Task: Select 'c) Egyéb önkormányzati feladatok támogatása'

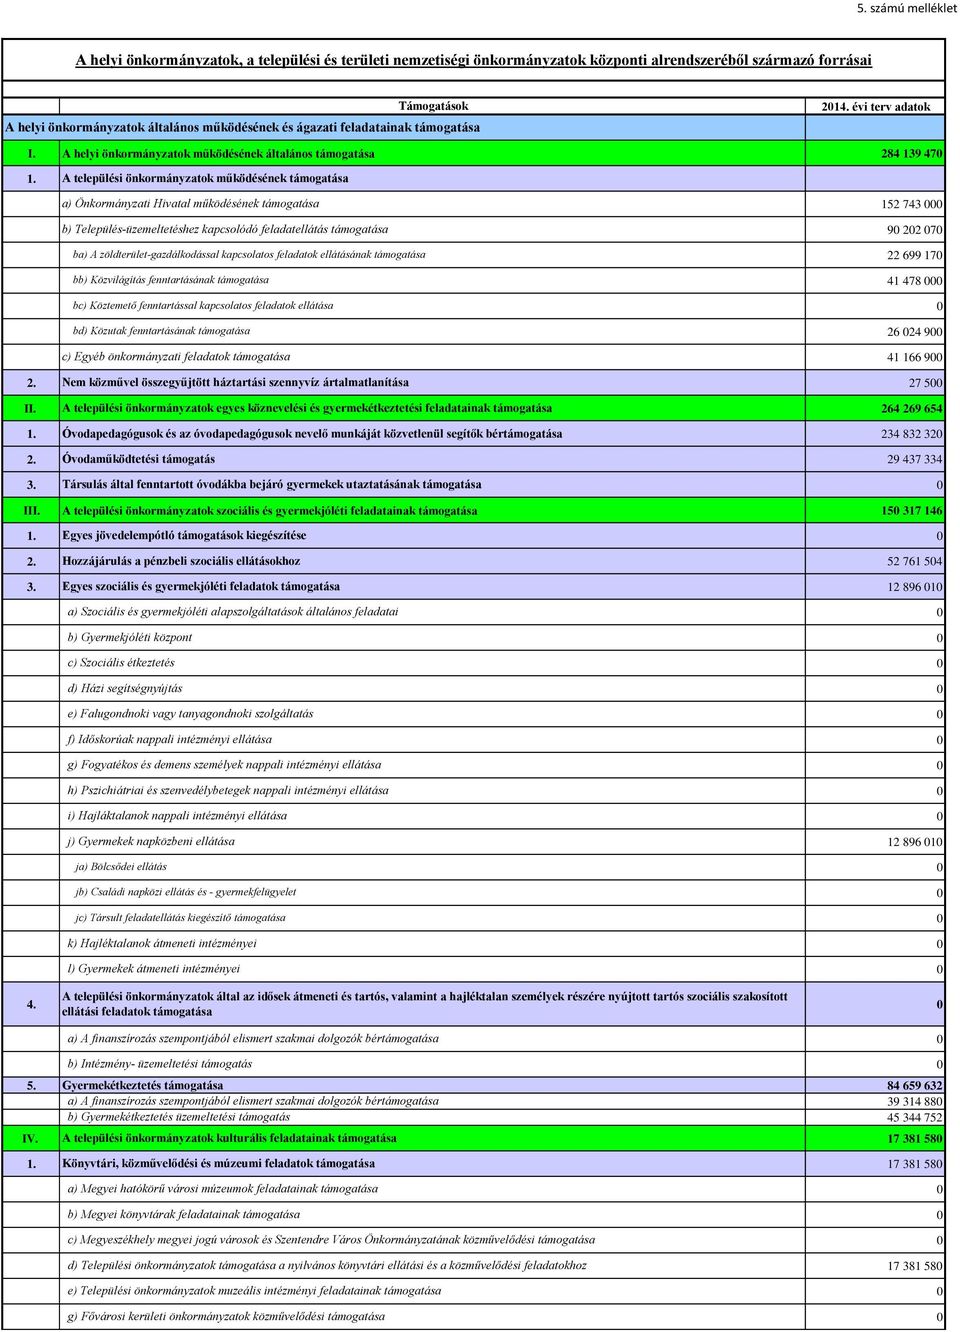Action: pos(176,357)
